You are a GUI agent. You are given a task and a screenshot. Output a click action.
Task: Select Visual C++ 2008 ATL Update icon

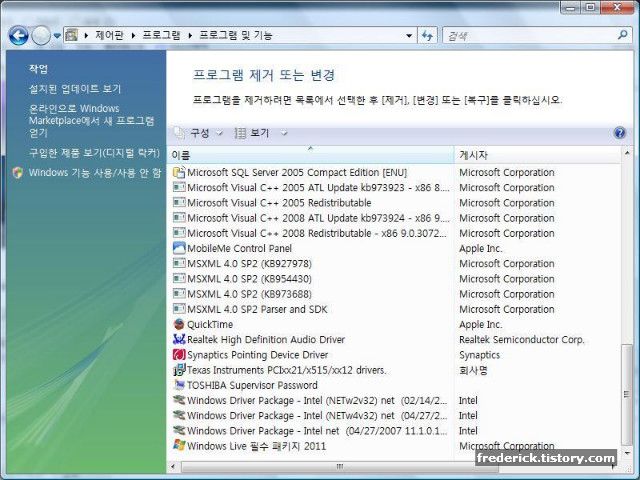click(179, 218)
